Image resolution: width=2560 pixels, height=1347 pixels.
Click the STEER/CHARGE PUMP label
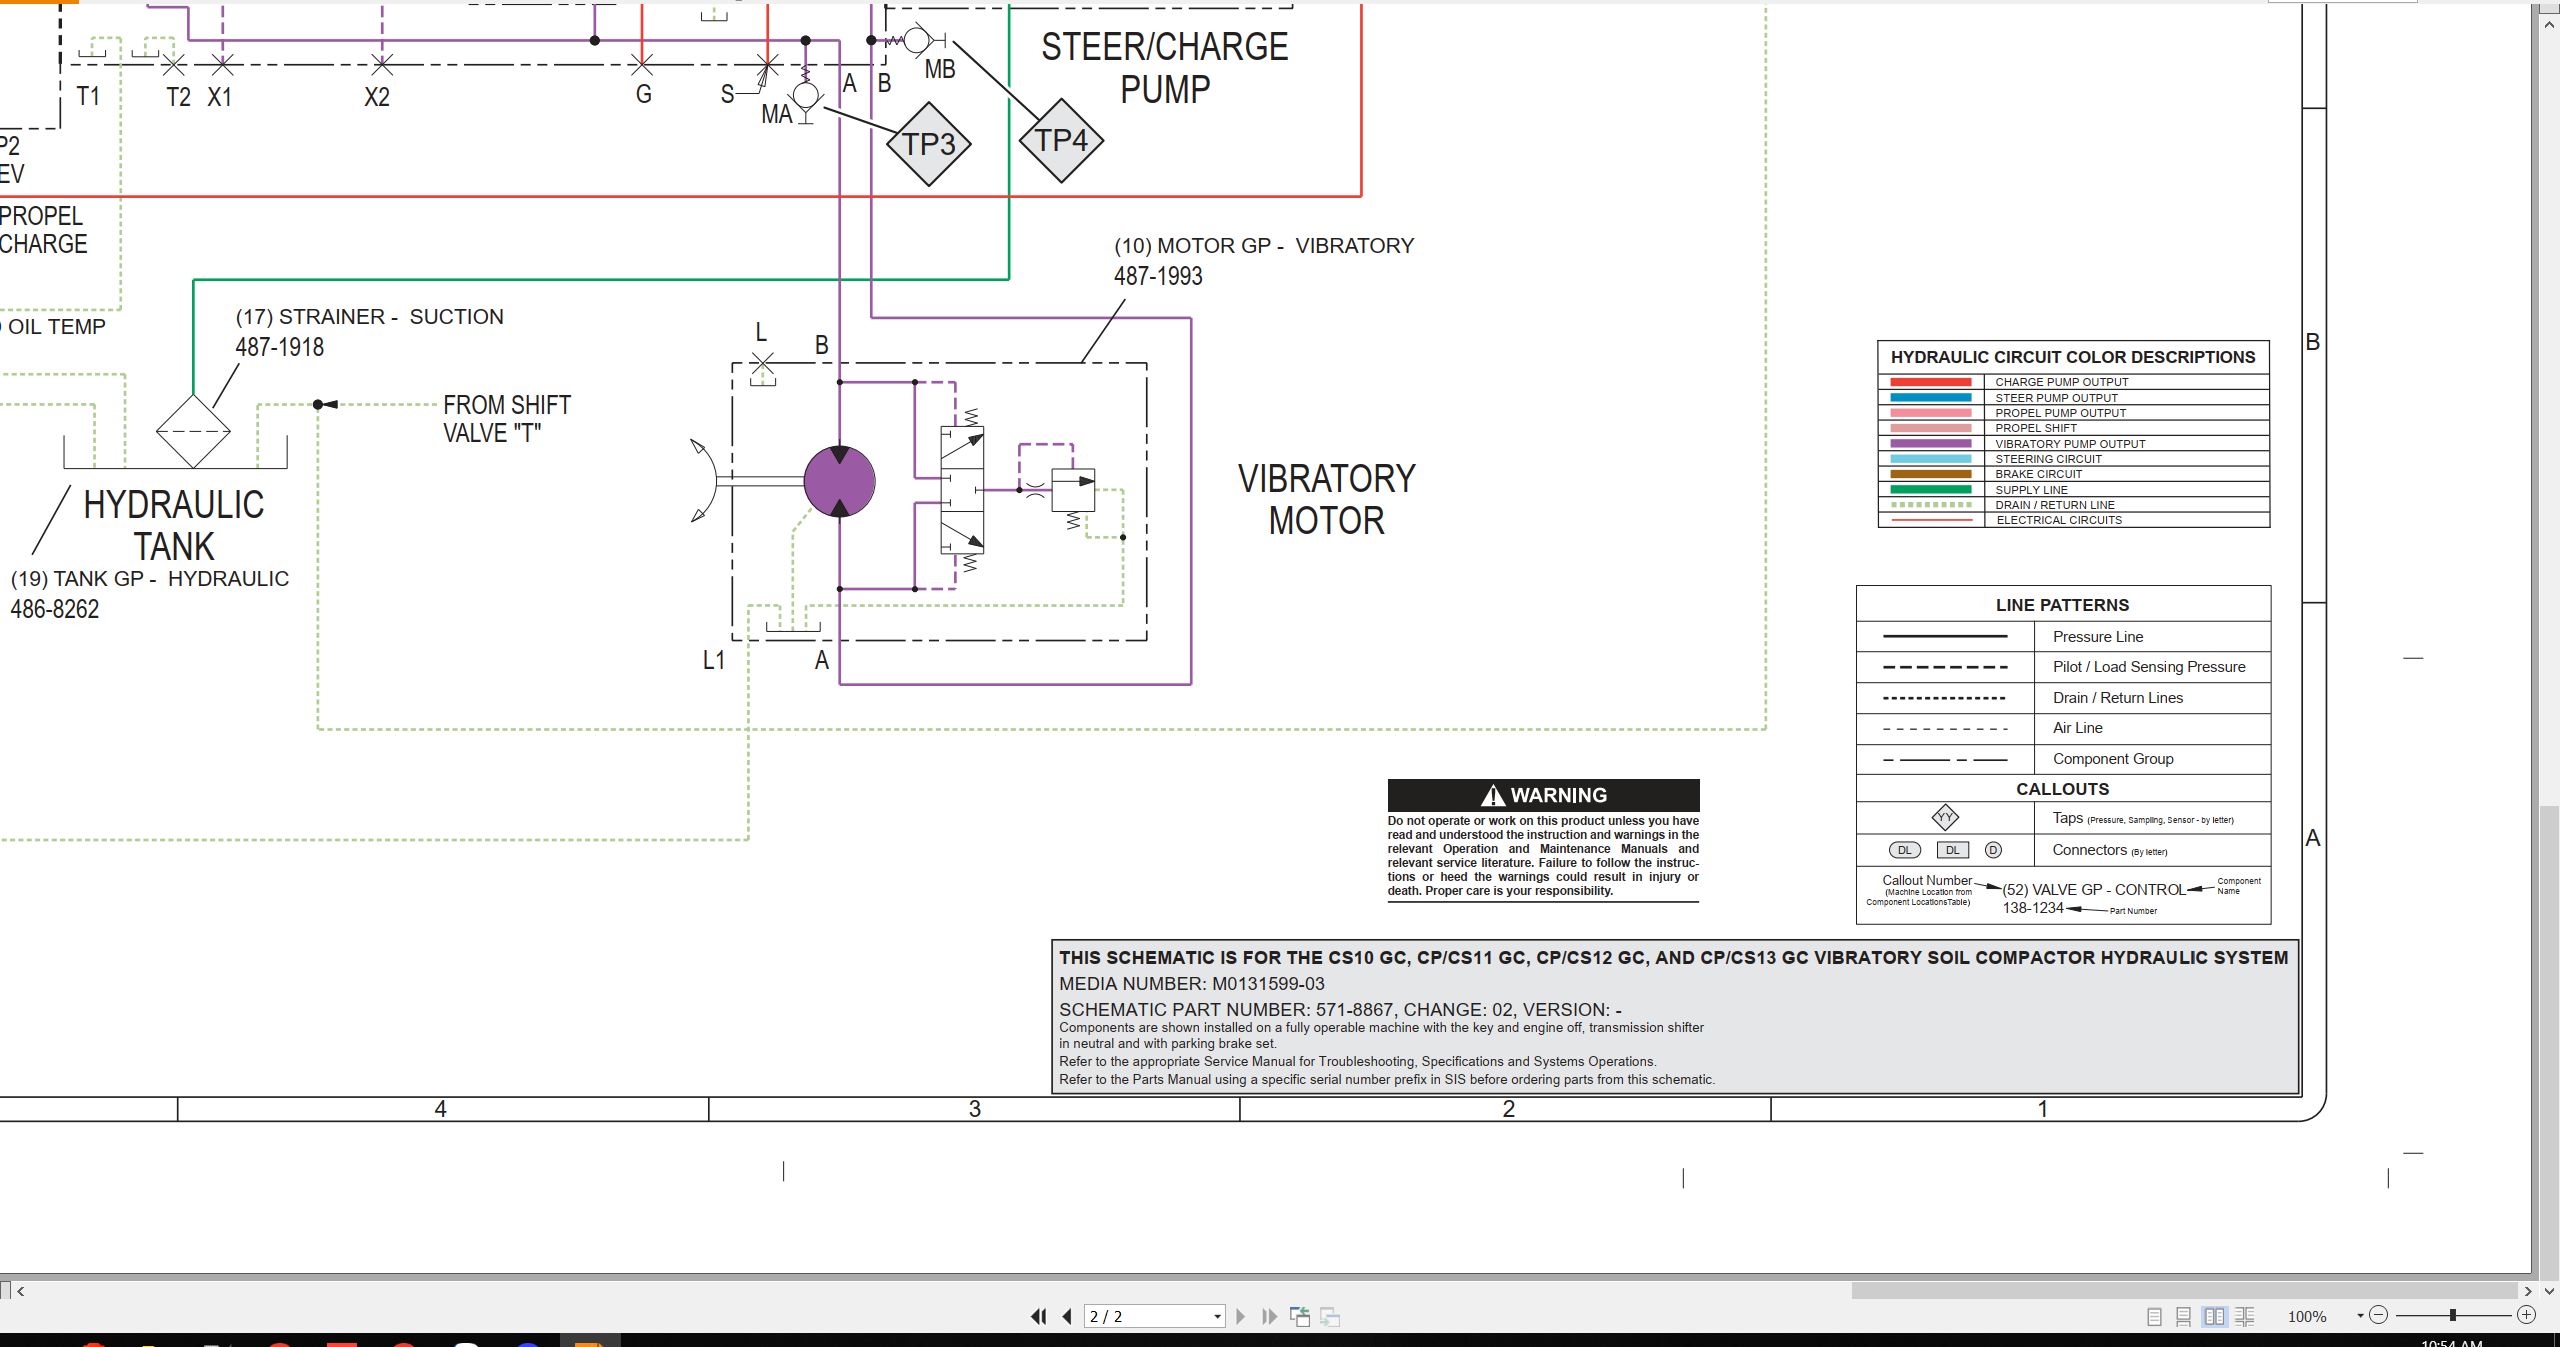(x=1165, y=68)
